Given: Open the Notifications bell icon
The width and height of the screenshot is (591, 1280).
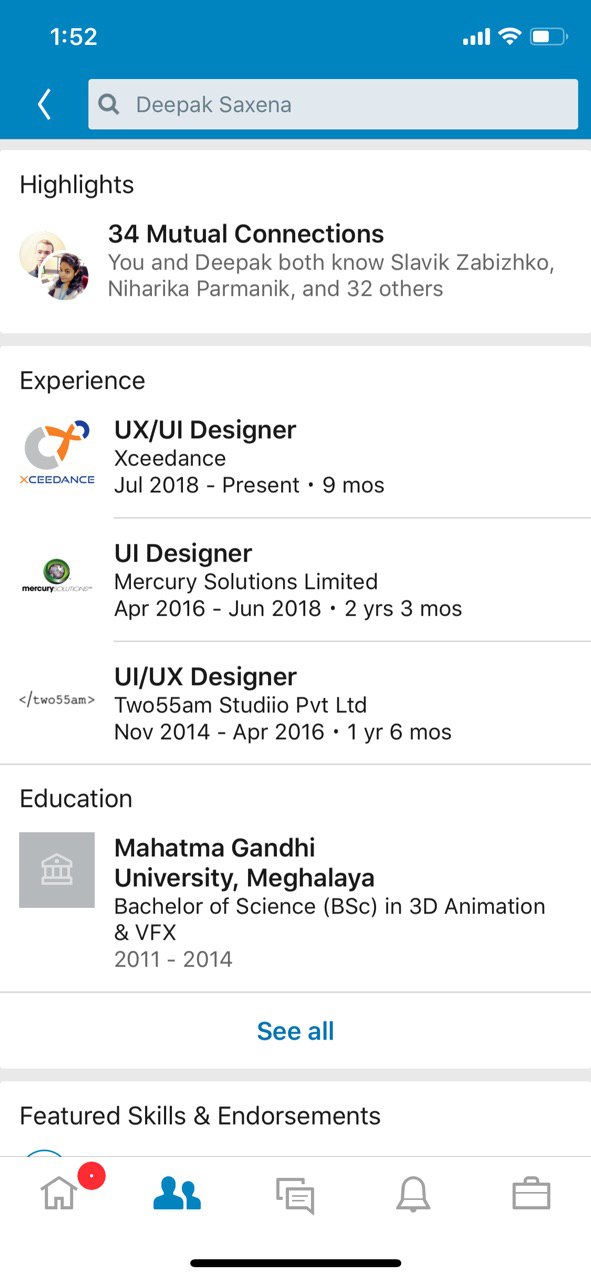Looking at the screenshot, I should pos(413,1194).
